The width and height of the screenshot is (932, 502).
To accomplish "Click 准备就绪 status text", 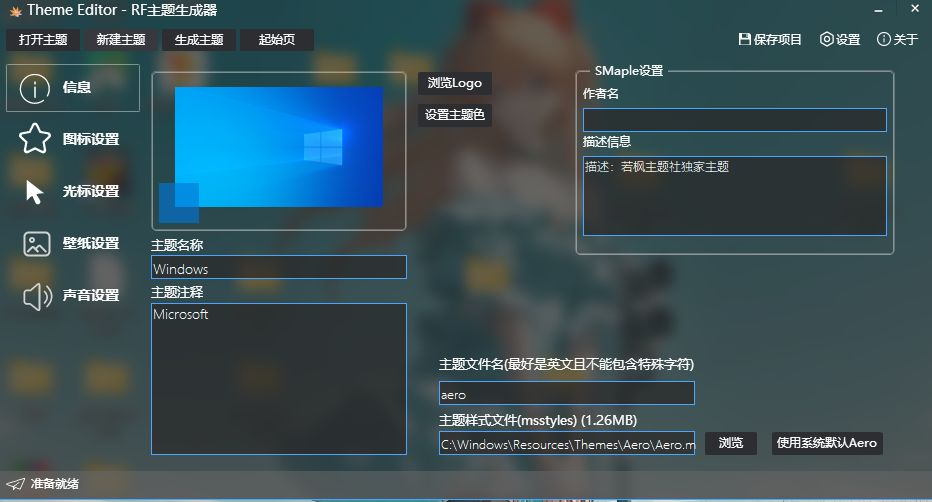I will point(55,484).
